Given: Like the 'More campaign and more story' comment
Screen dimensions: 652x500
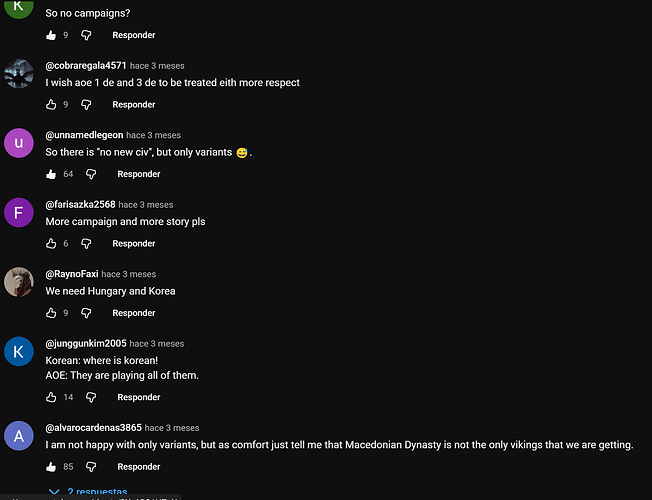Looking at the screenshot, I should coord(51,243).
